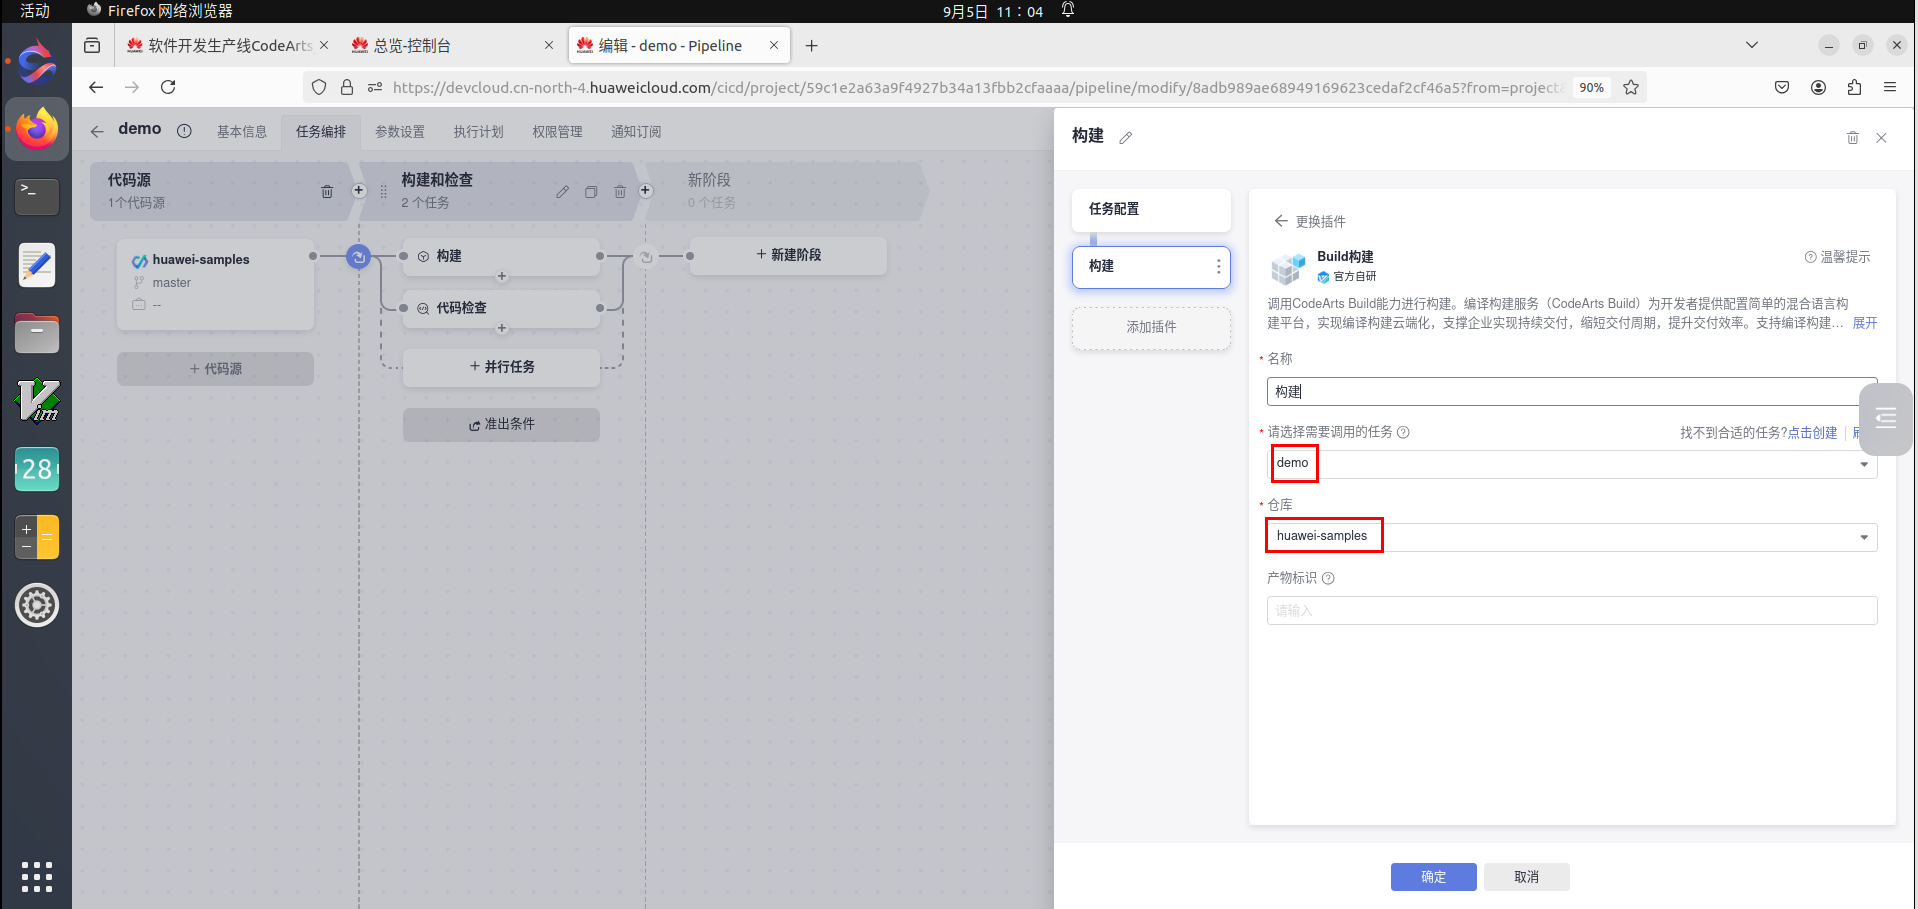
Task: Reload the current Firefox page
Action: coord(168,88)
